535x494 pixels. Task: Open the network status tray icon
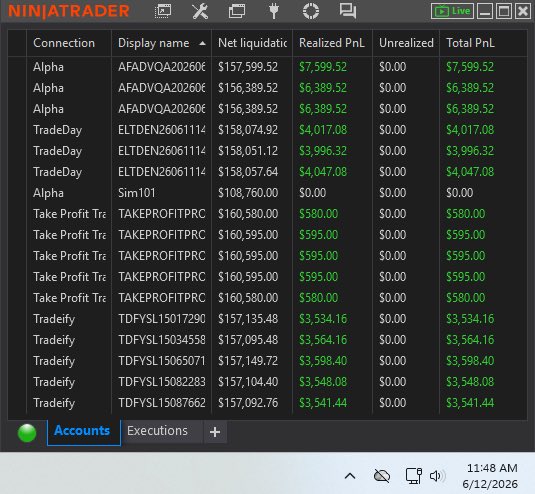click(x=414, y=476)
